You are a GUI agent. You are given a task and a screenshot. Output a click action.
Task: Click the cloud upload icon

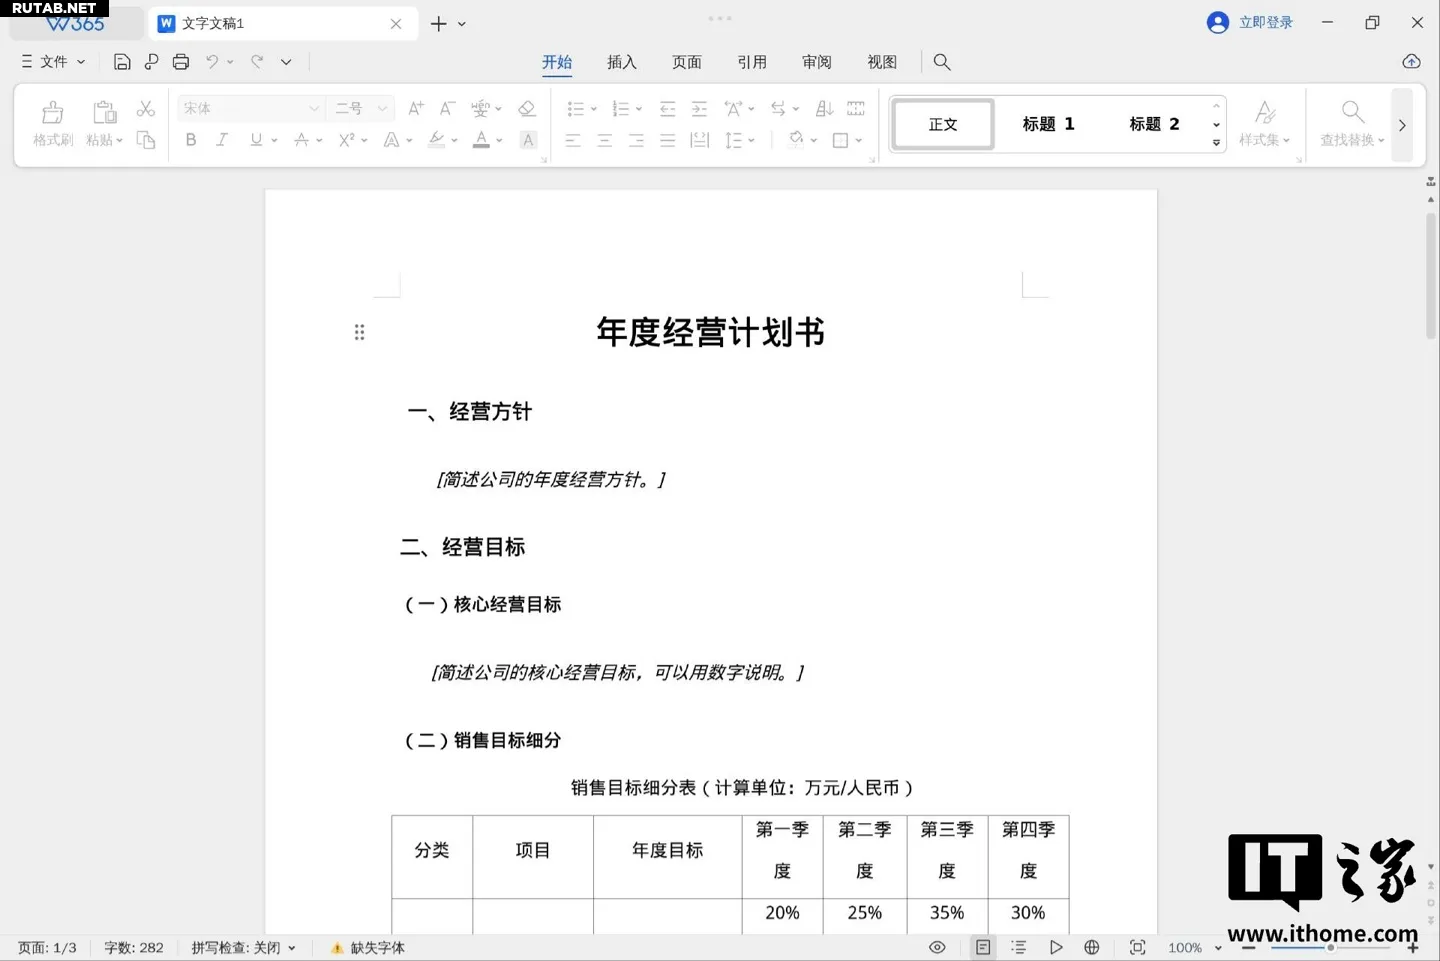tap(1411, 62)
